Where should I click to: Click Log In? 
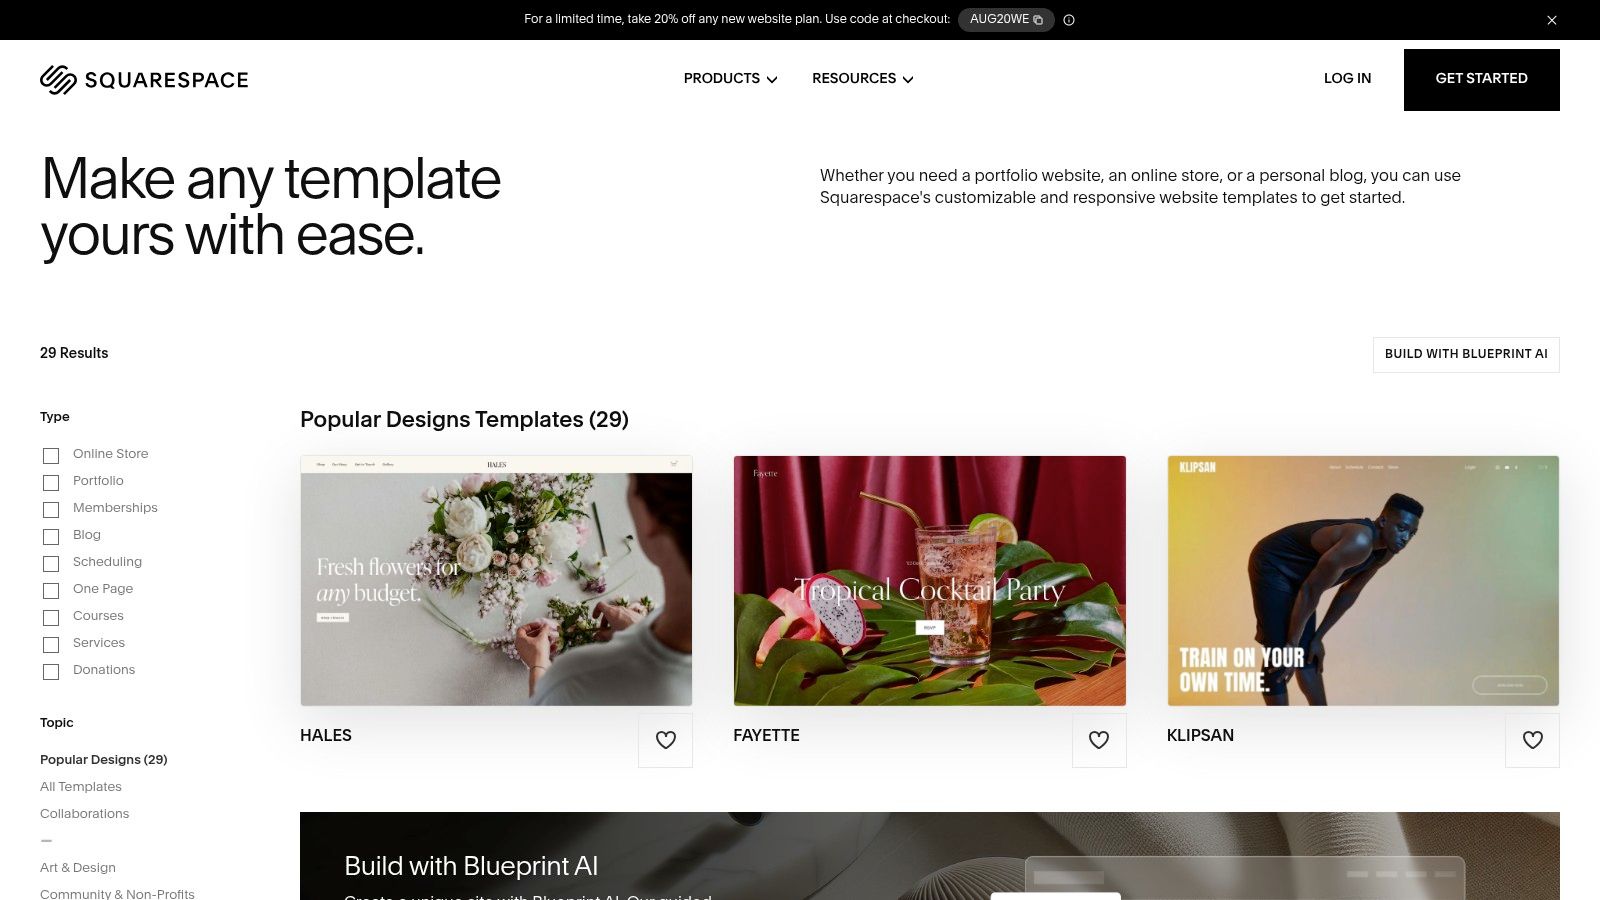click(1347, 78)
